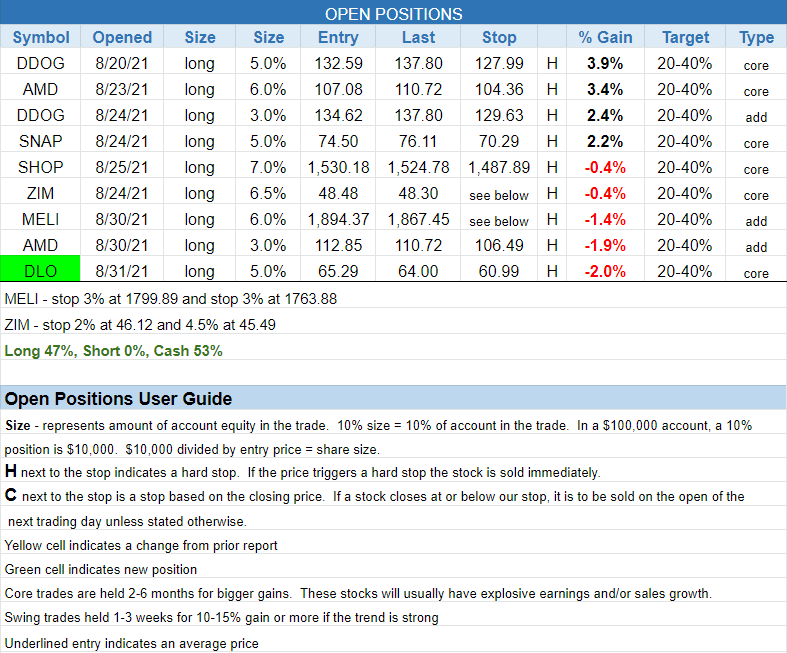Click last price 48.30
The image size is (787, 653).
[418, 193]
